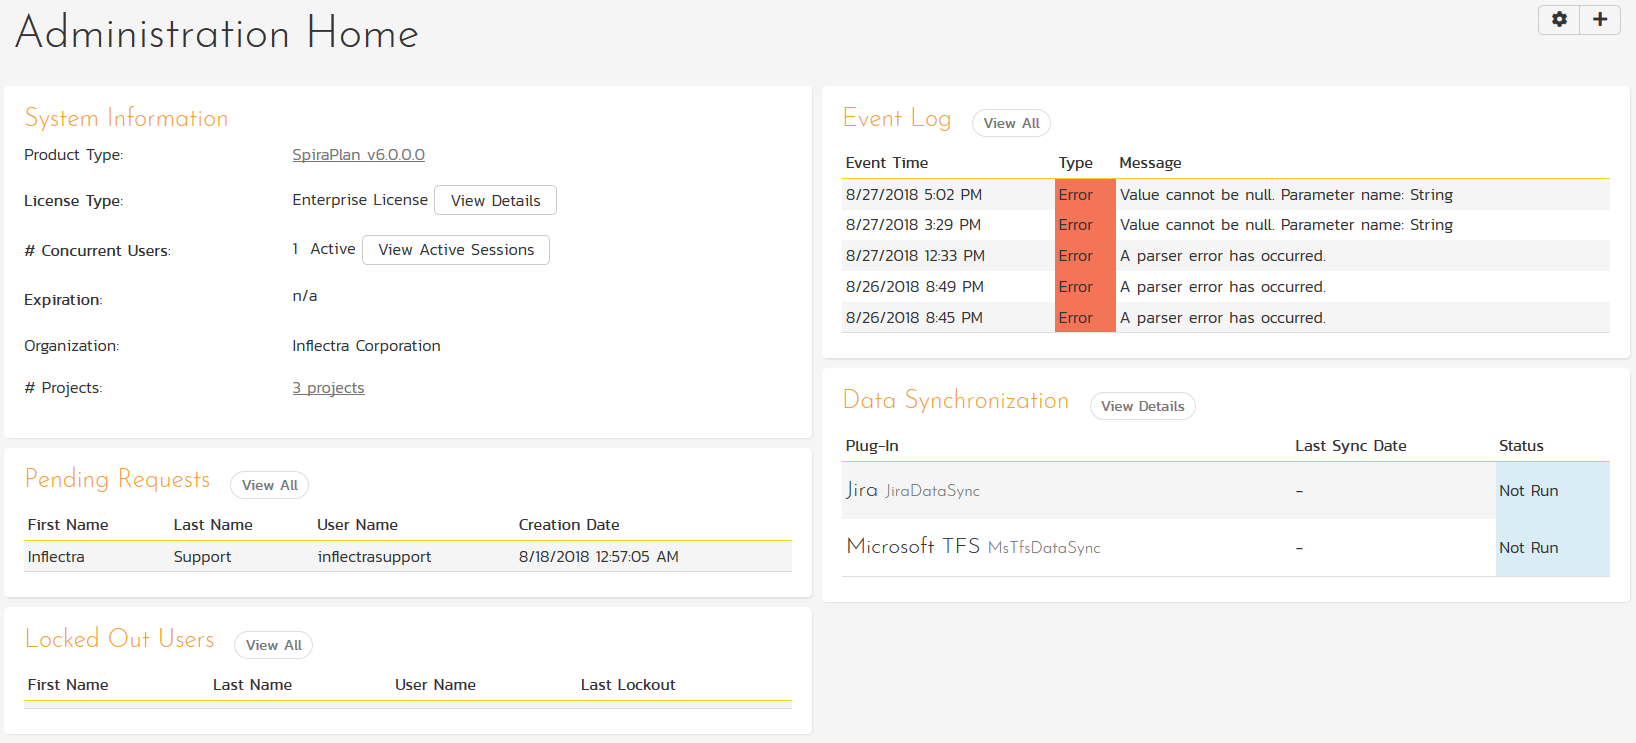View all Event Log entries

click(x=1011, y=123)
